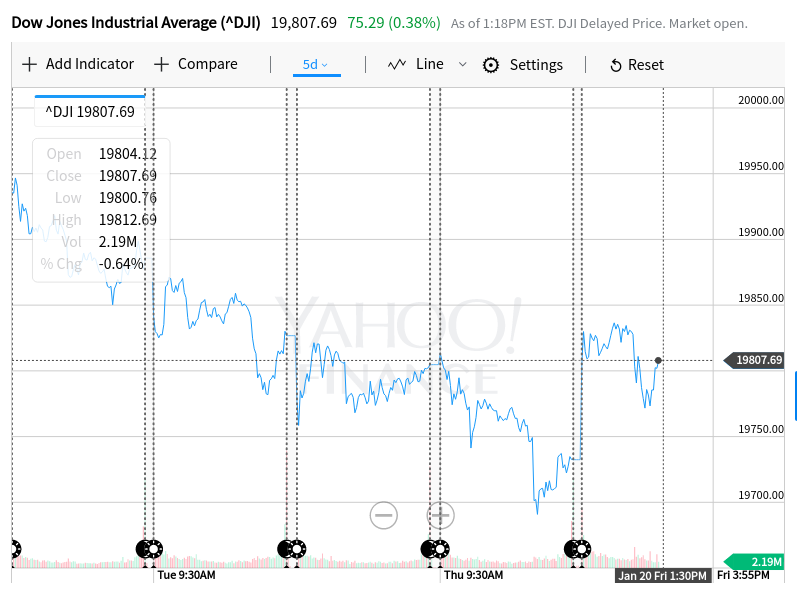Viewport: 797px width, 606px height.
Task: Click the Jan 20 Fri 1:30PM crosshair label
Action: pos(662,575)
